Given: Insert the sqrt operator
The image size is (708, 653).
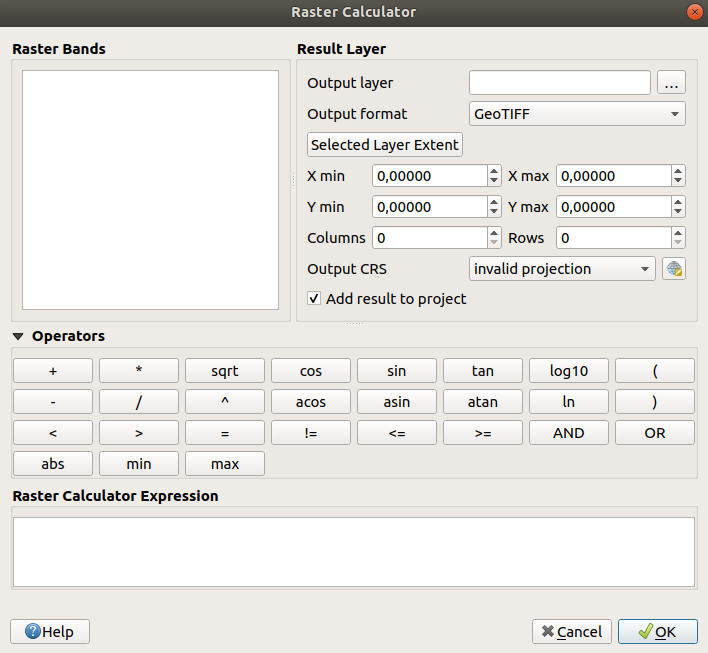Looking at the screenshot, I should (225, 371).
